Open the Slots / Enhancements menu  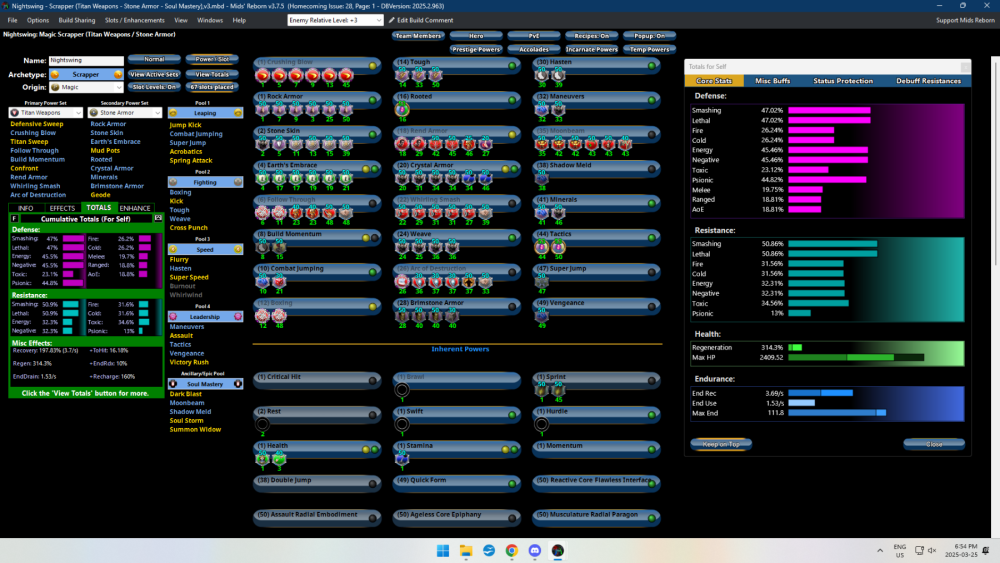(135, 20)
